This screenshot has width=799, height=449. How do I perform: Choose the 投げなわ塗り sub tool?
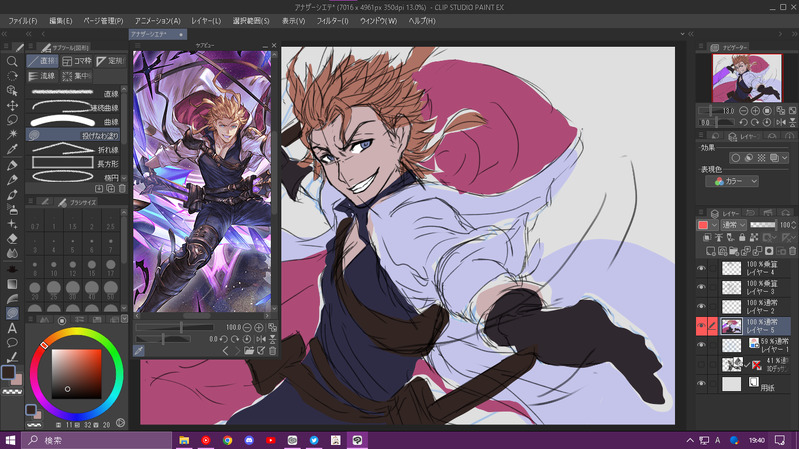tap(72, 134)
